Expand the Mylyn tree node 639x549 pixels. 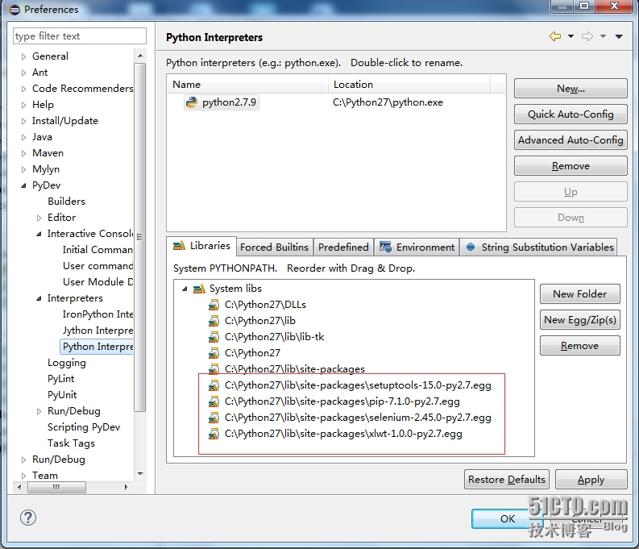pyautogui.click(x=24, y=170)
